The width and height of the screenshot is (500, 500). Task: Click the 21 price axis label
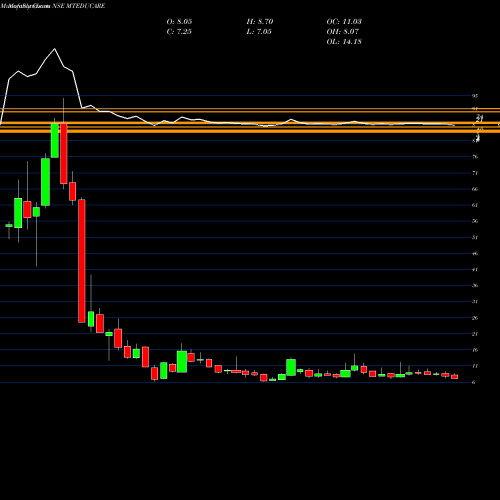(x=475, y=334)
